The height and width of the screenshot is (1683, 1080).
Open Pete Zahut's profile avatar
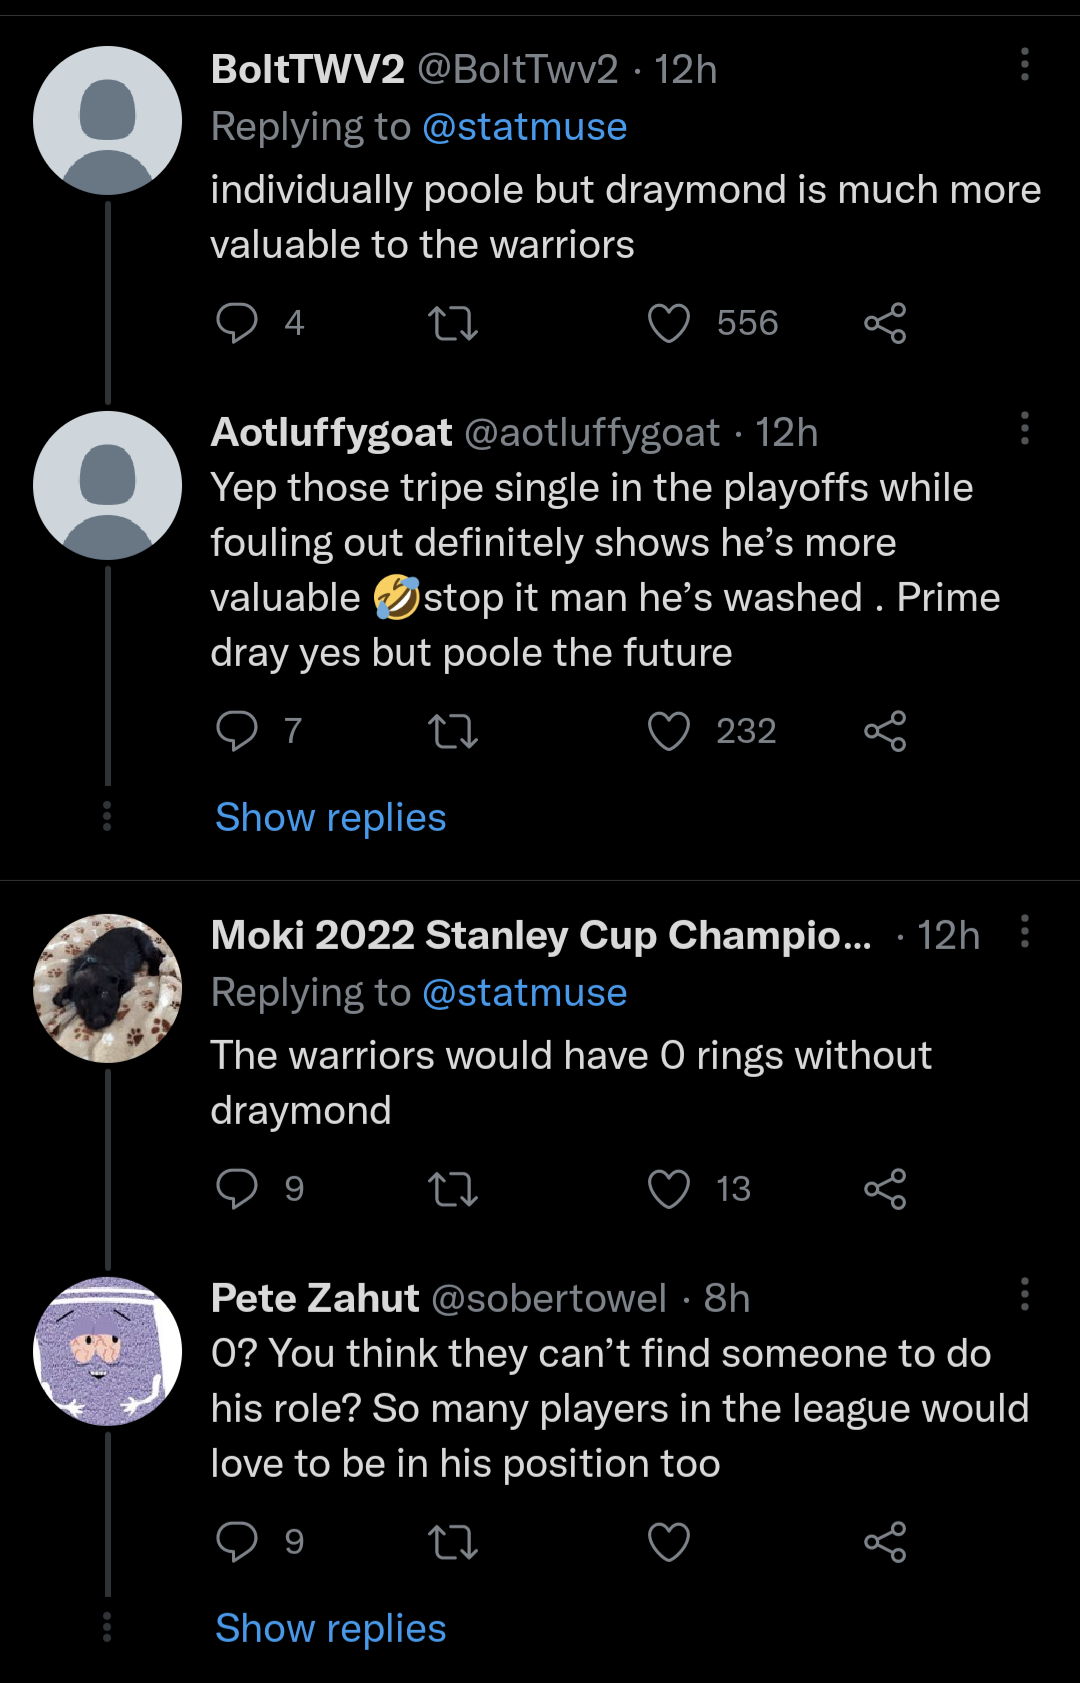coord(108,1351)
